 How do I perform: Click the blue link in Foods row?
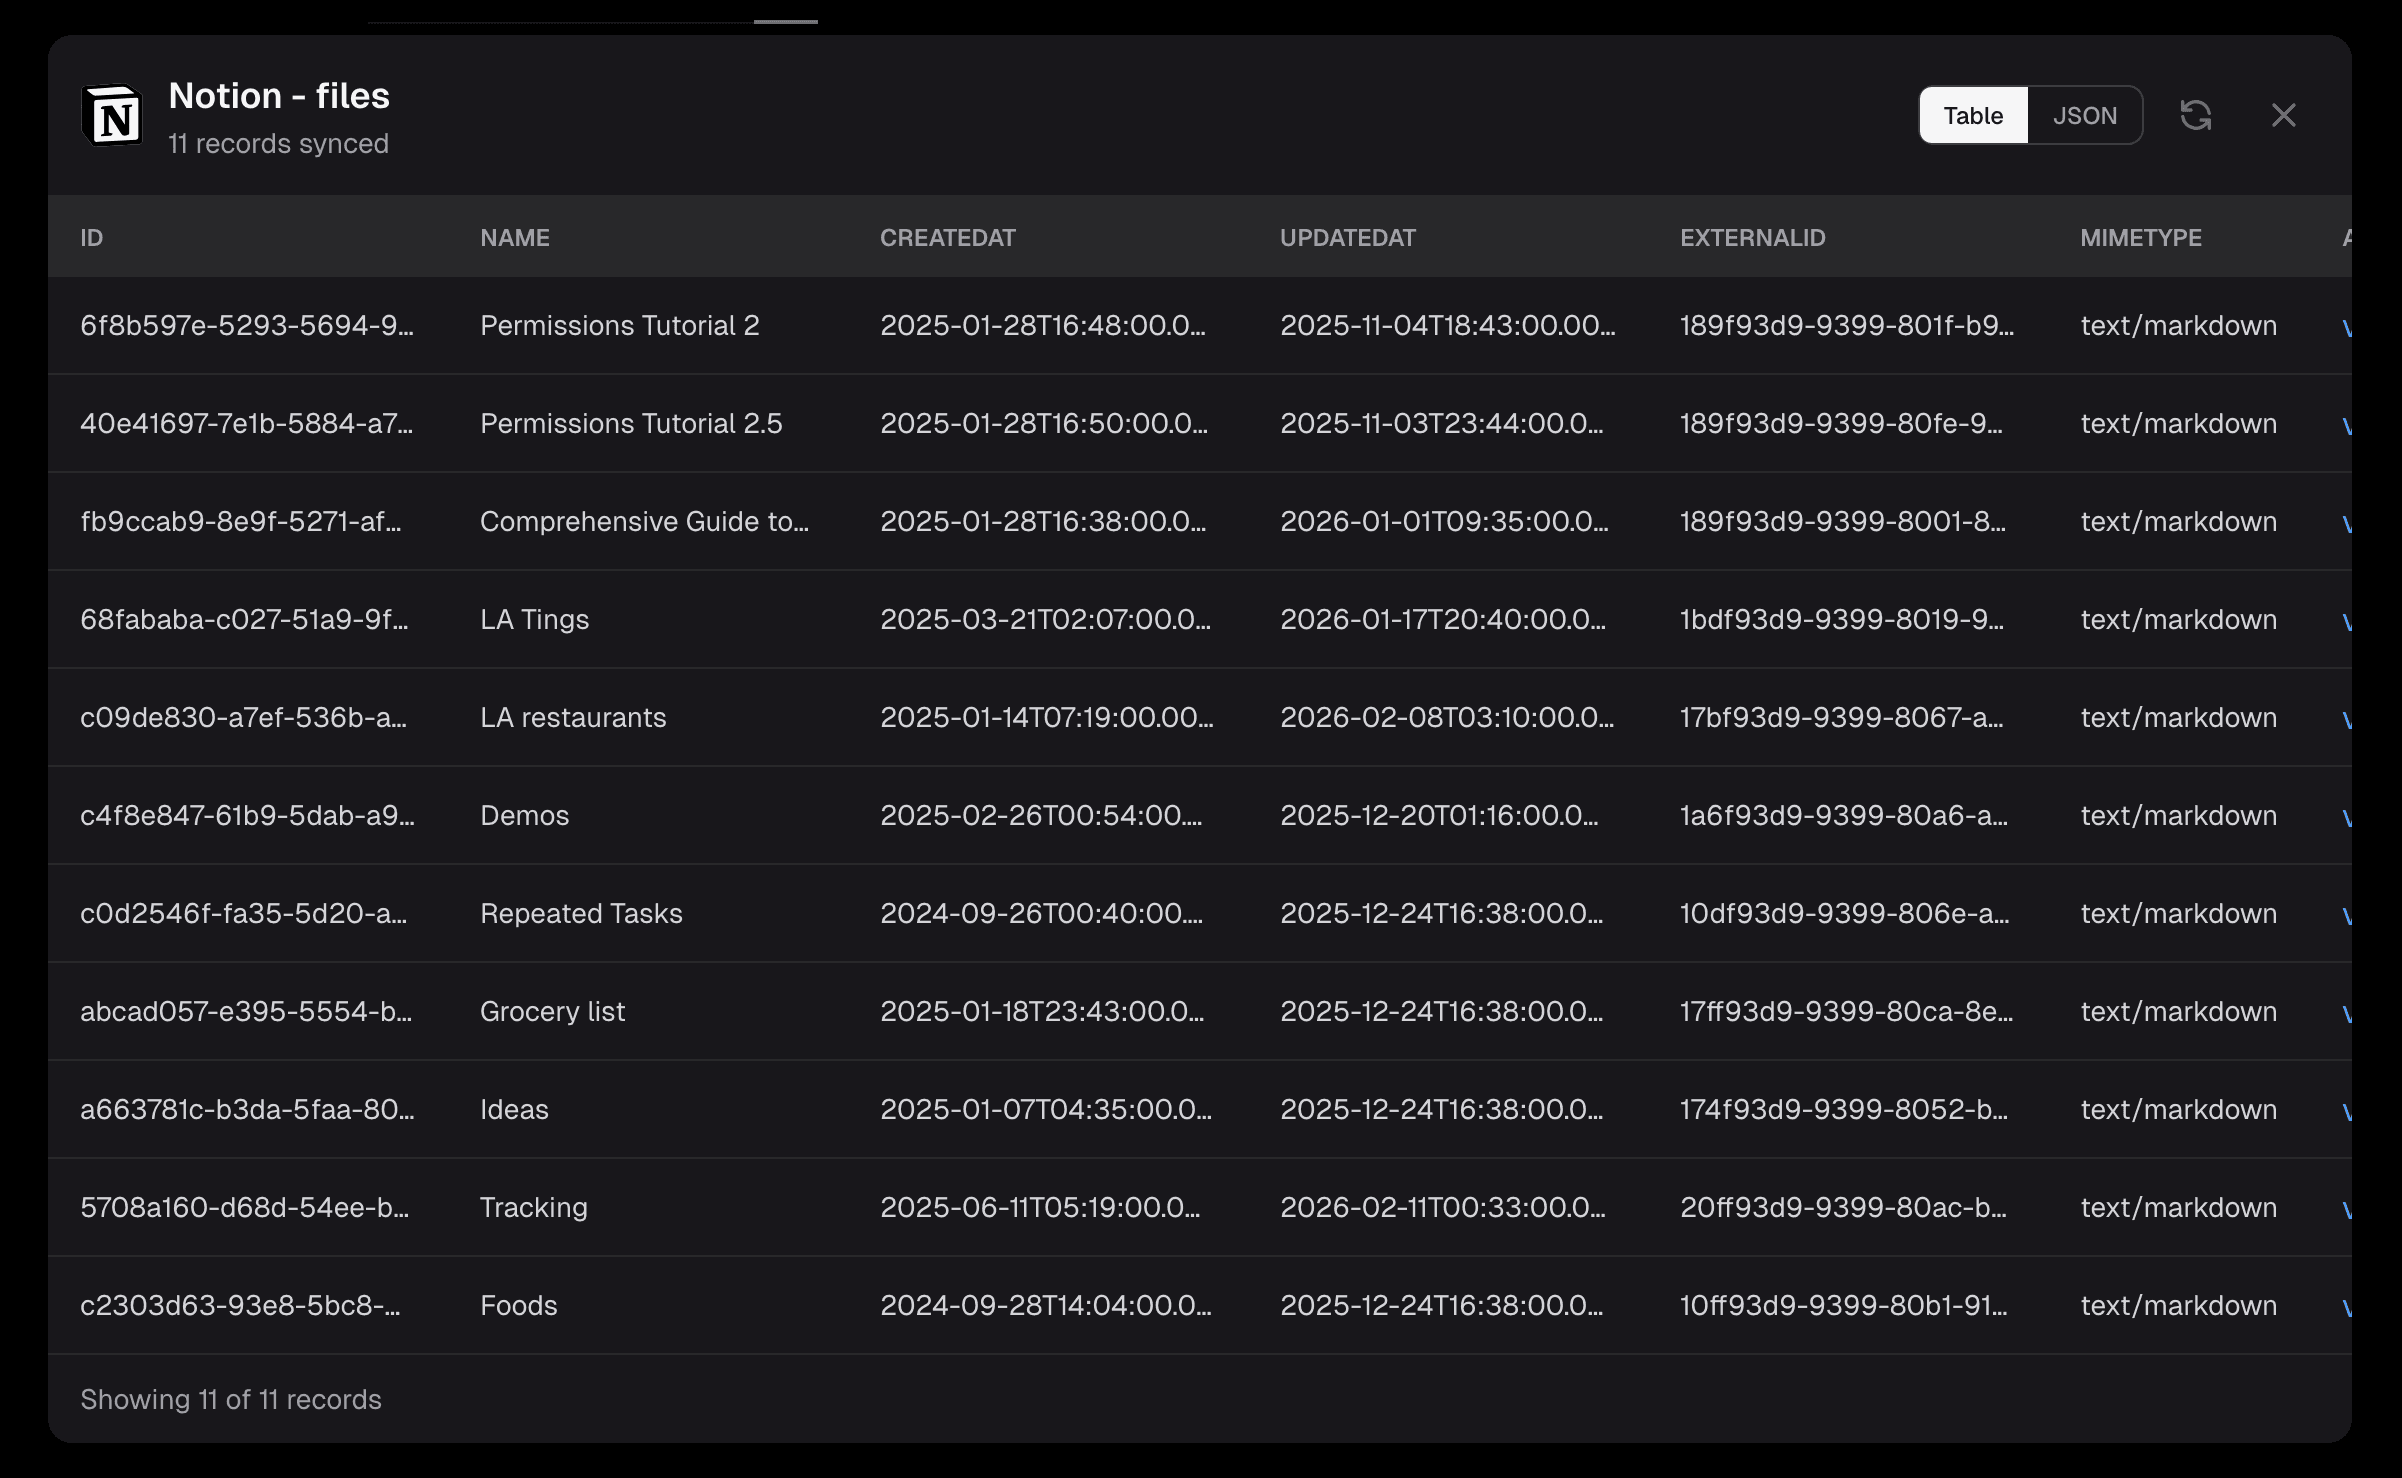tap(2345, 1308)
